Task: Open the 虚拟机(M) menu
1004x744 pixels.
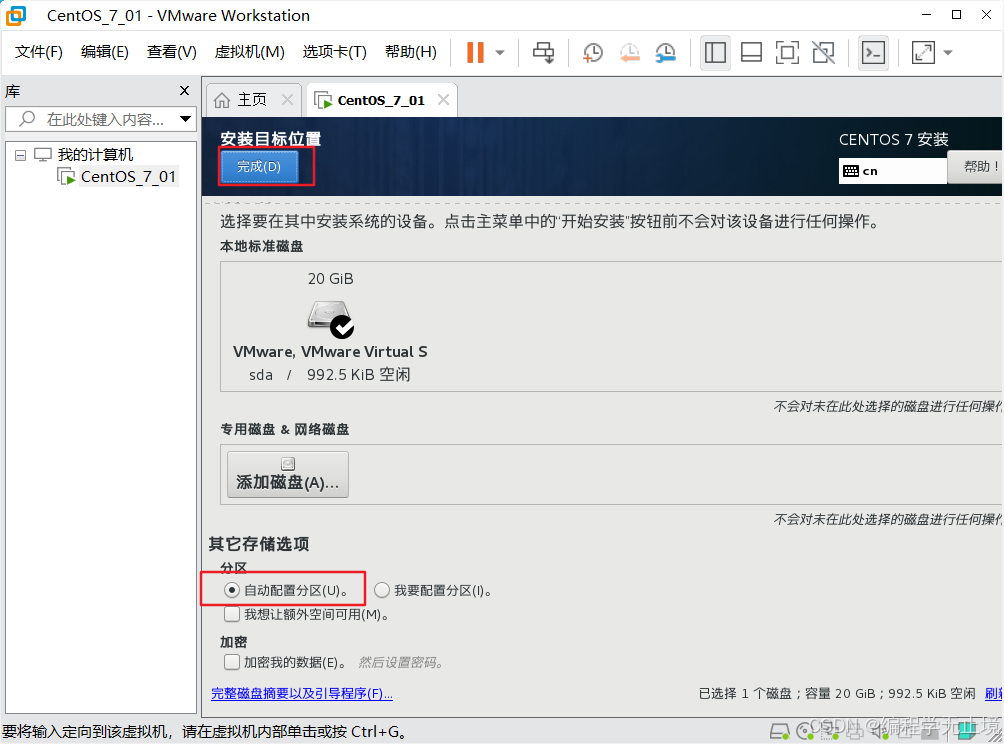Action: click(249, 52)
